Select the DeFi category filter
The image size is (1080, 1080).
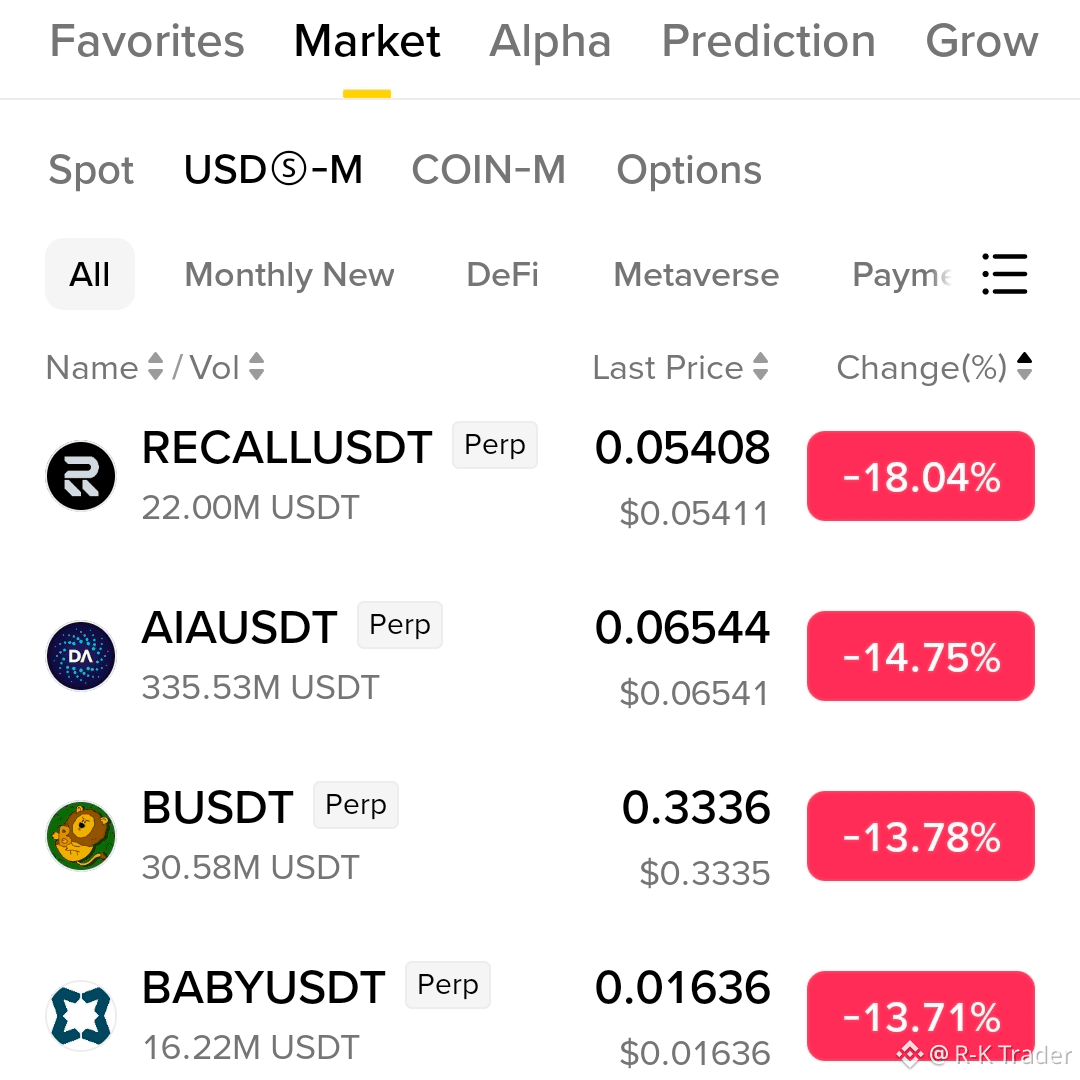tap(502, 274)
